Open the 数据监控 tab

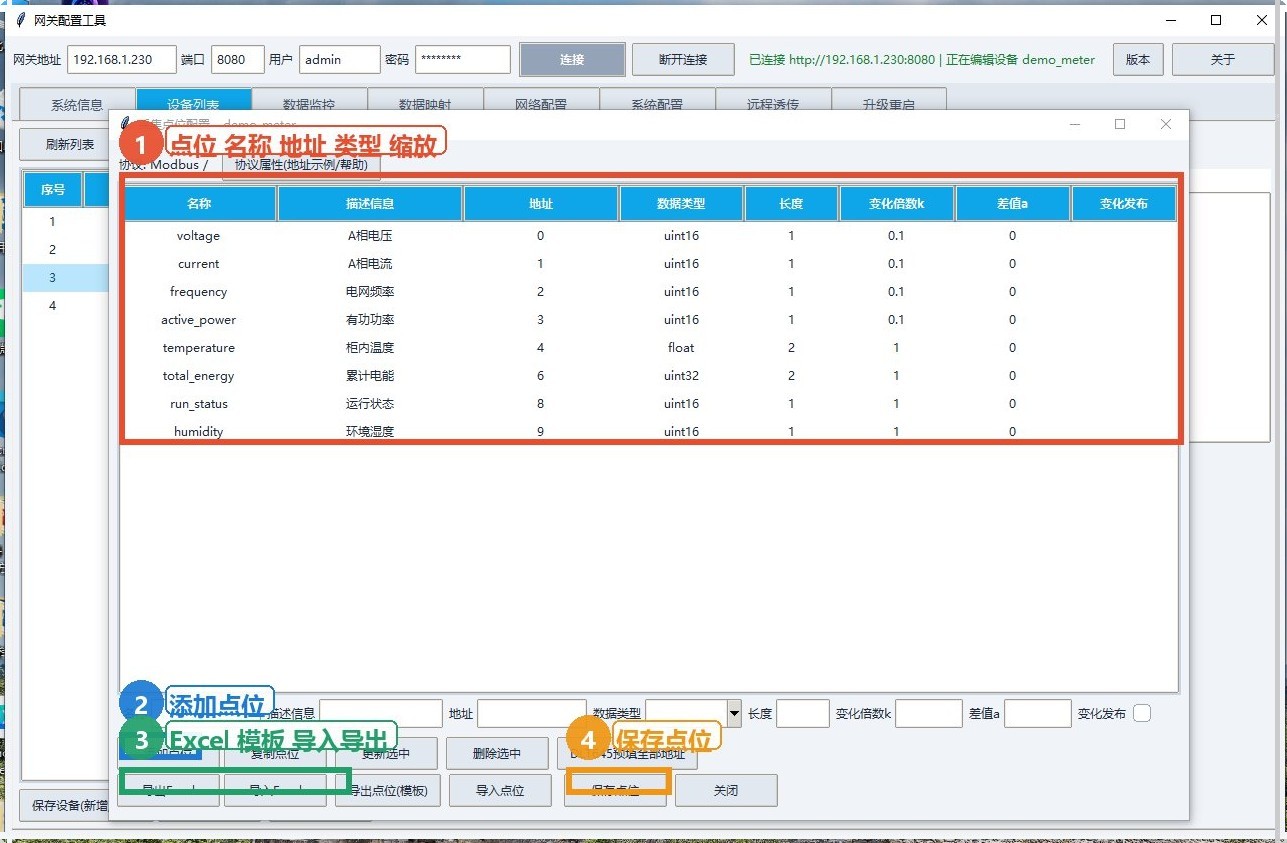coord(309,104)
